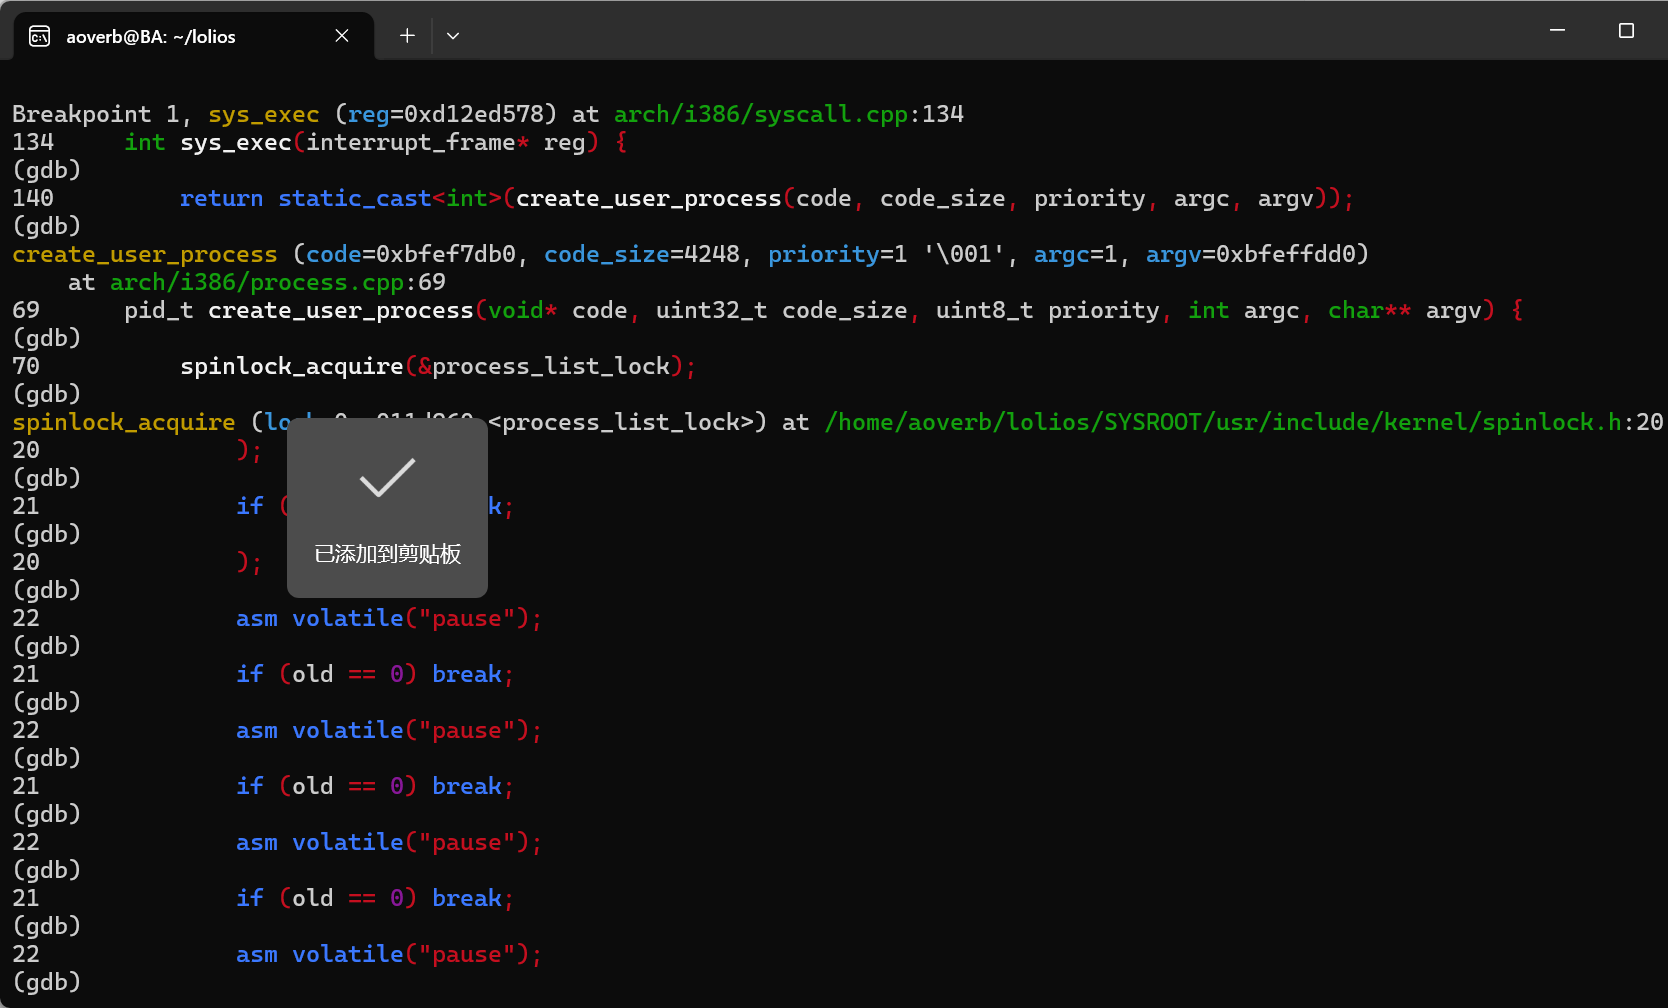The width and height of the screenshot is (1668, 1008).
Task: Click yellow spinlock_acquire at line start
Action: coord(123,422)
